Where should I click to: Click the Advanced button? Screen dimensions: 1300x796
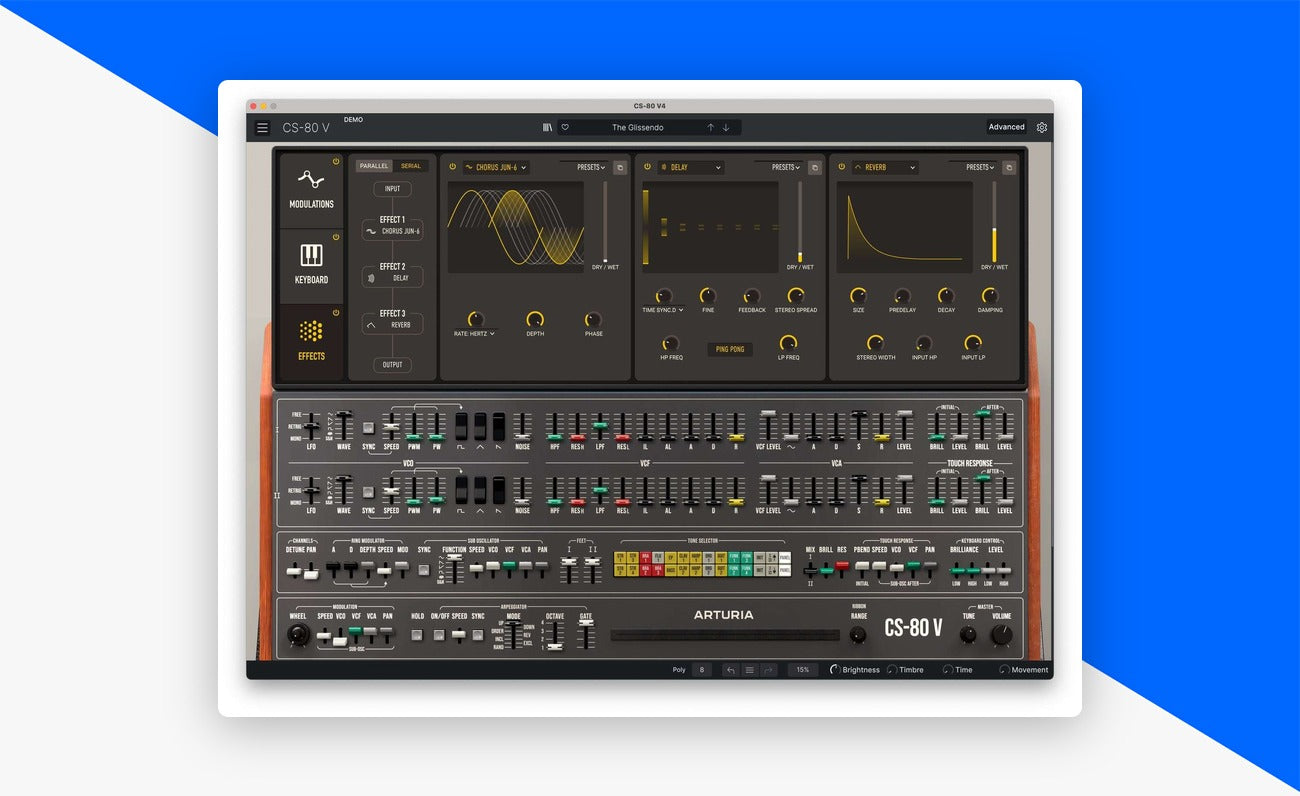pos(1006,127)
